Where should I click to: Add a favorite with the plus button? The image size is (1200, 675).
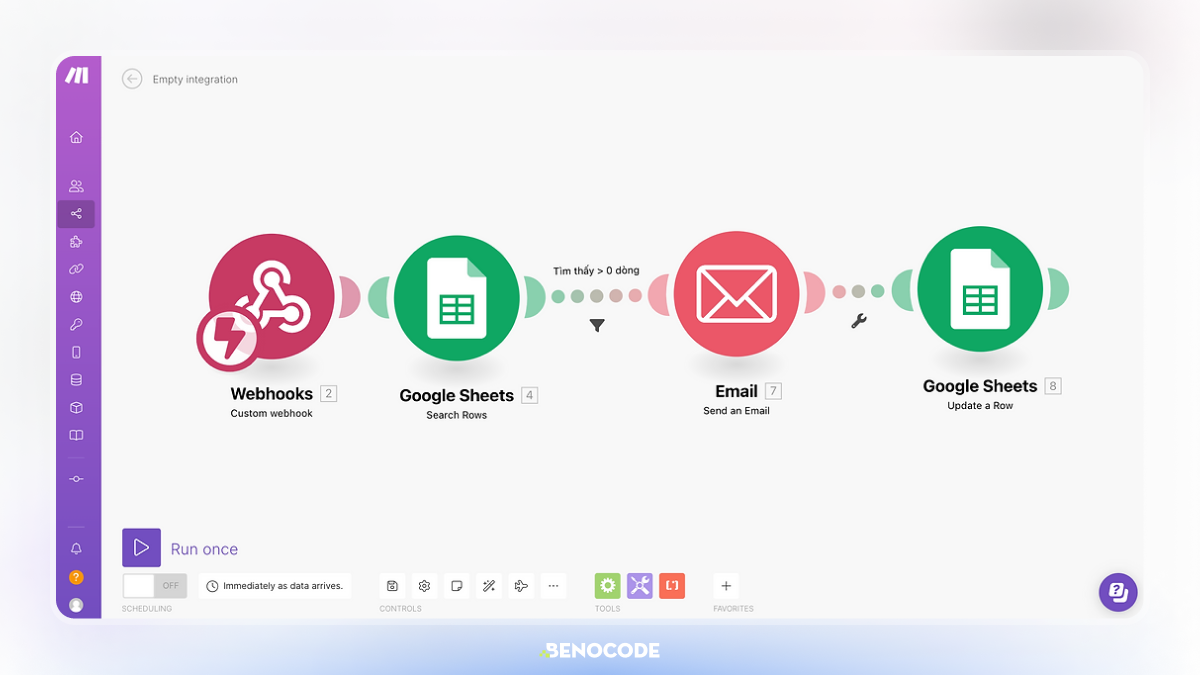(726, 586)
